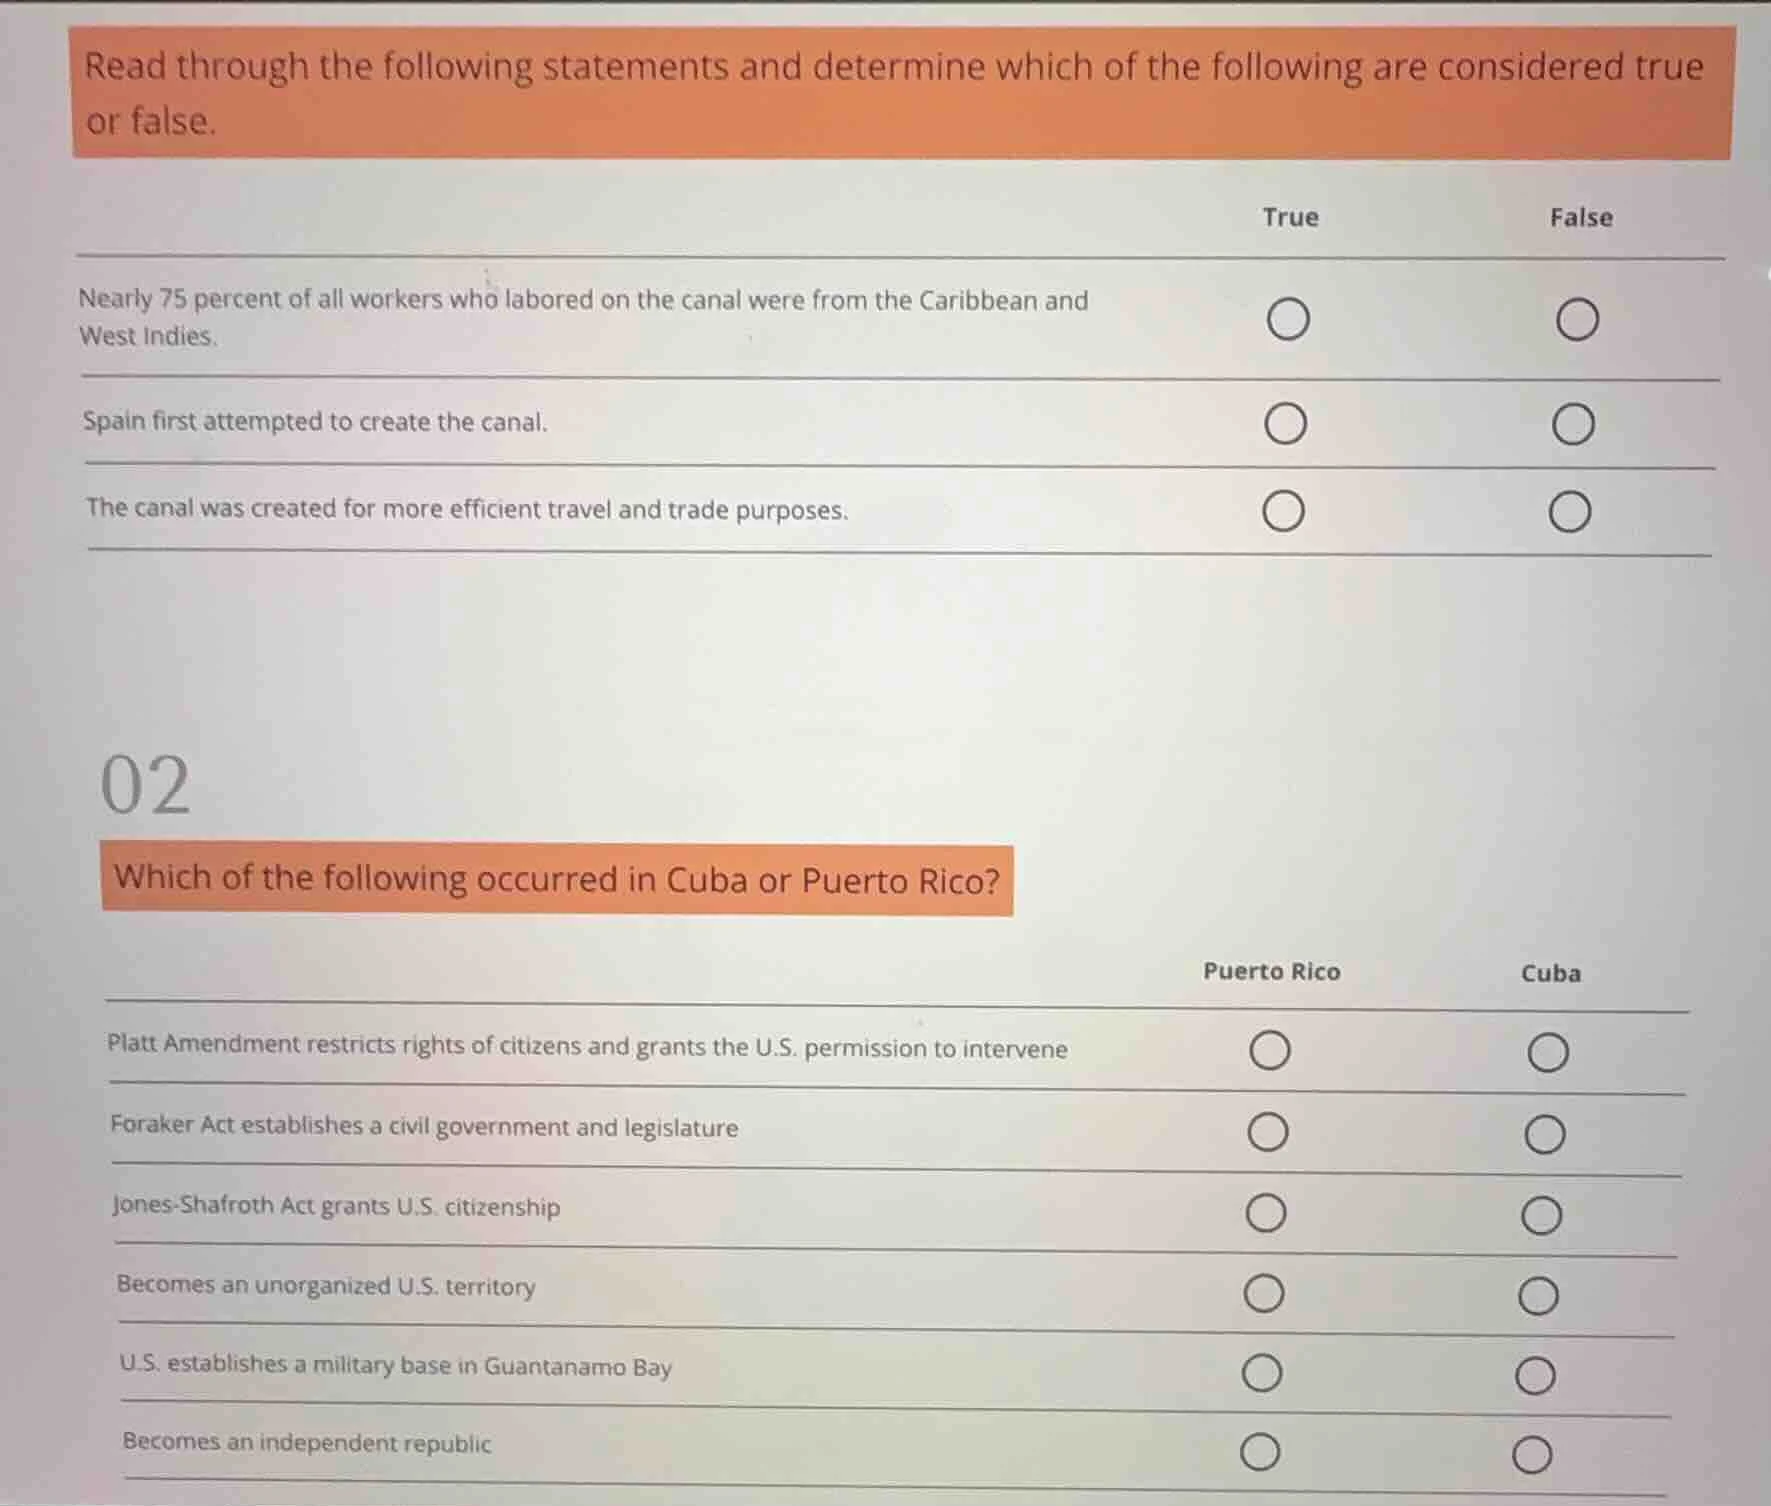The image size is (1771, 1506).
Task: Choose Puerto Rico for becomes an independent republic
Action: click(x=1260, y=1451)
